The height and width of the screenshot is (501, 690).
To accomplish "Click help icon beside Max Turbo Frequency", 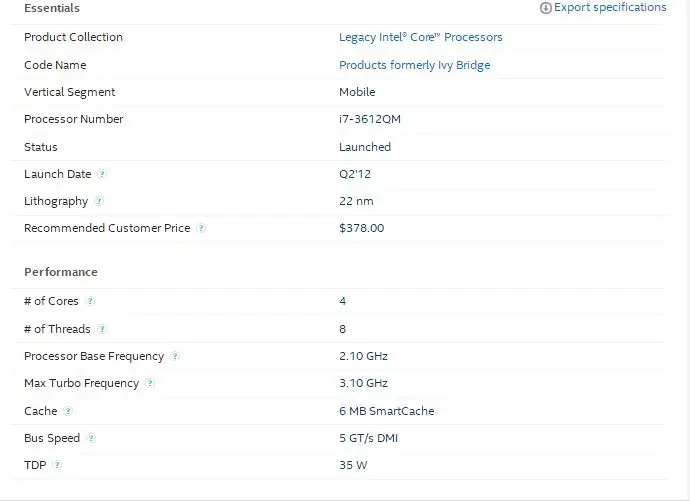I will pos(150,383).
